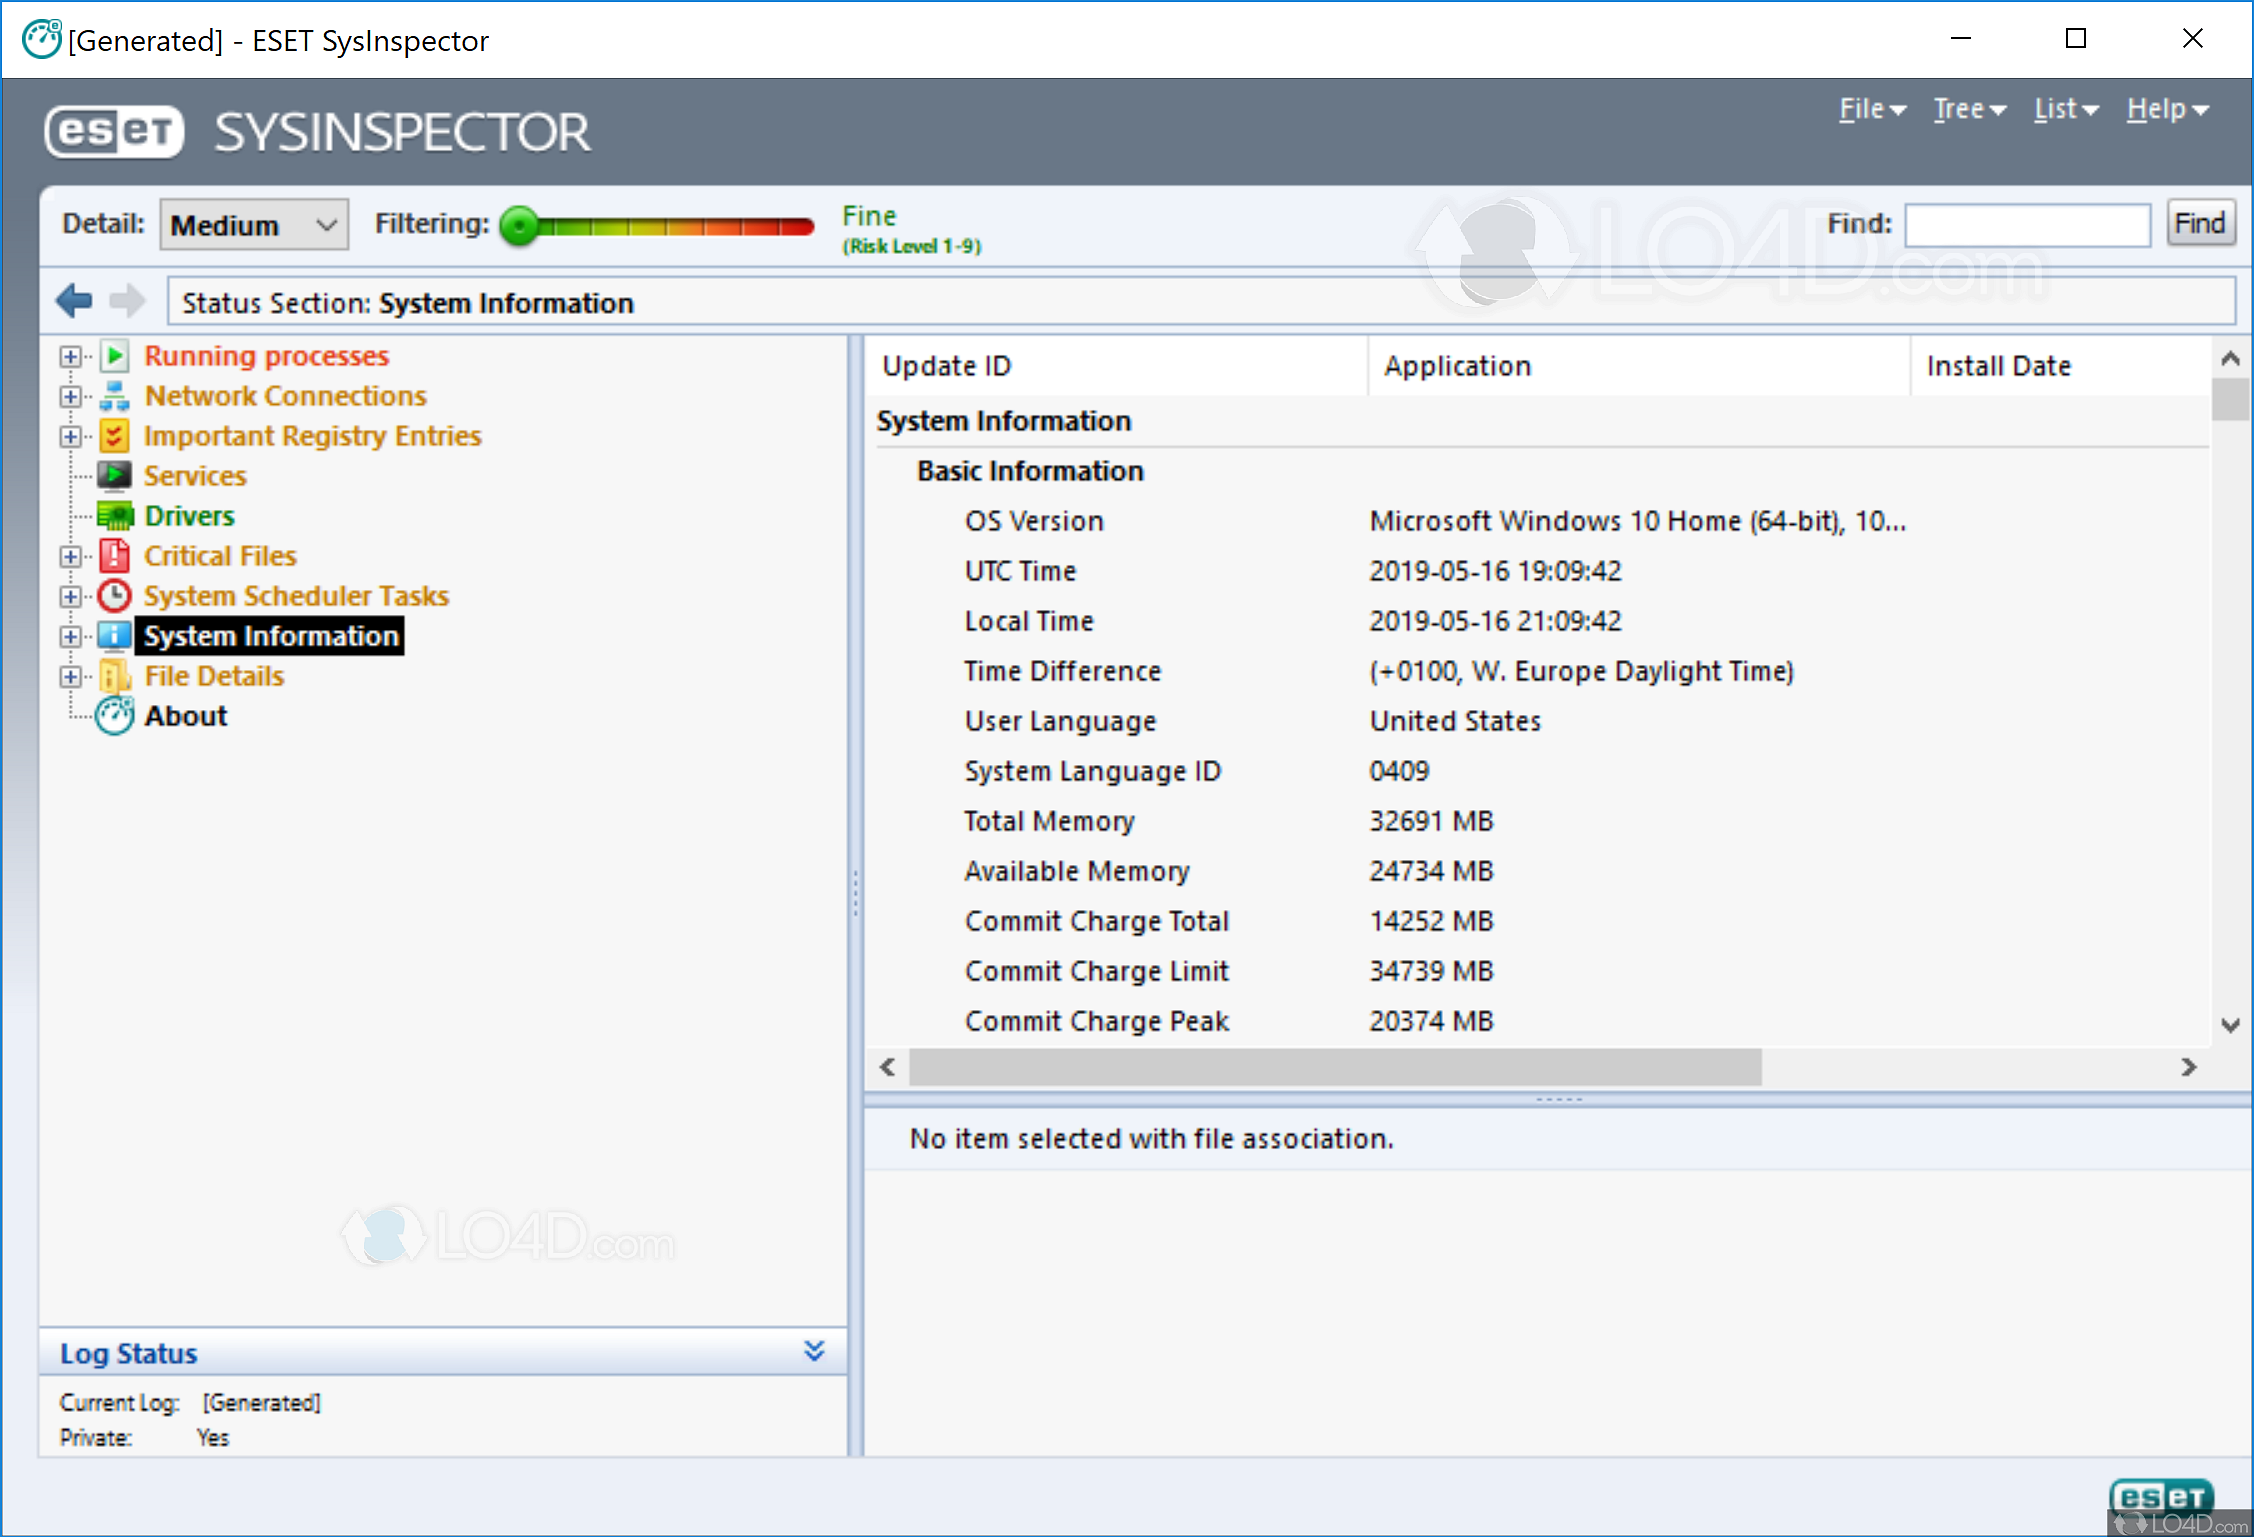Open the Drivers section icon
Image resolution: width=2254 pixels, height=1537 pixels.
point(115,516)
